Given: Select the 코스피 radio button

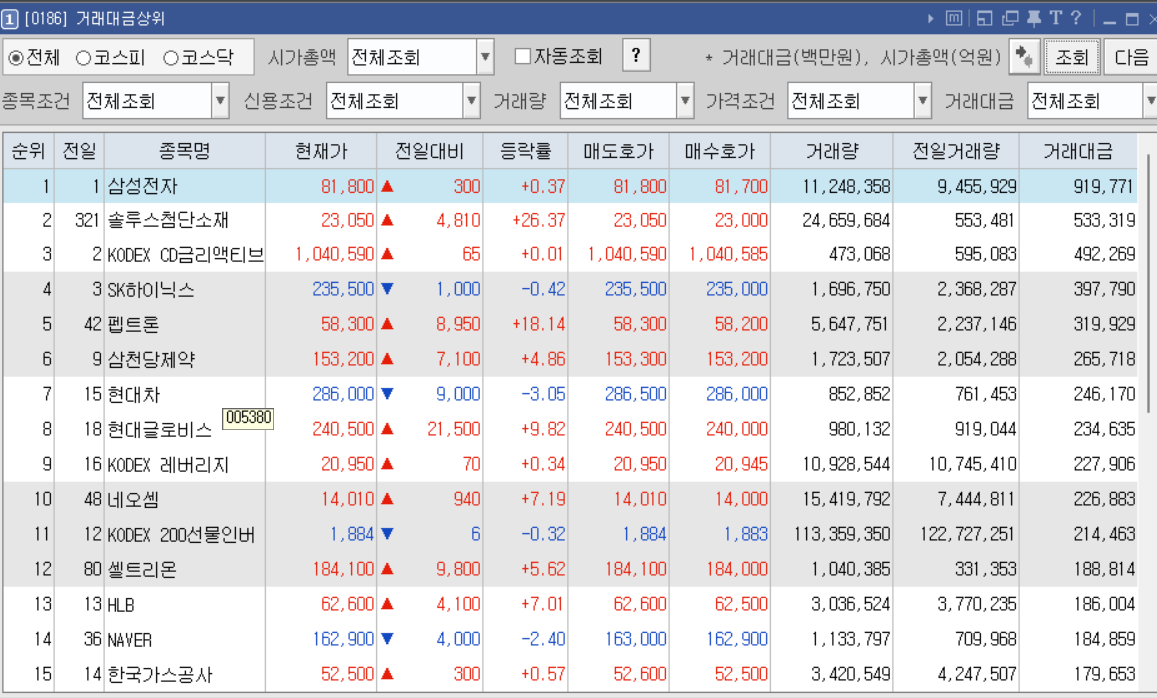Looking at the screenshot, I should 83,58.
